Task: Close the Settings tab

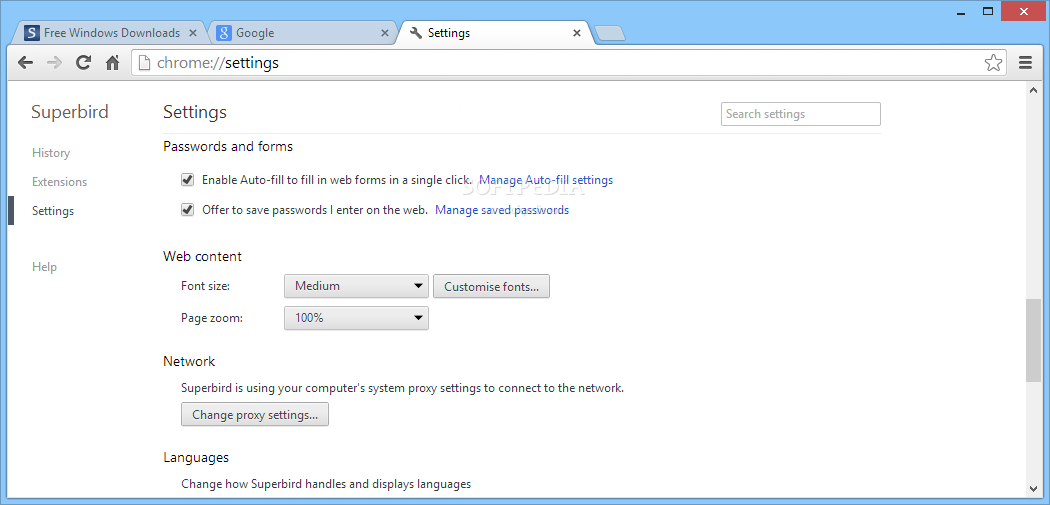Action: point(577,33)
